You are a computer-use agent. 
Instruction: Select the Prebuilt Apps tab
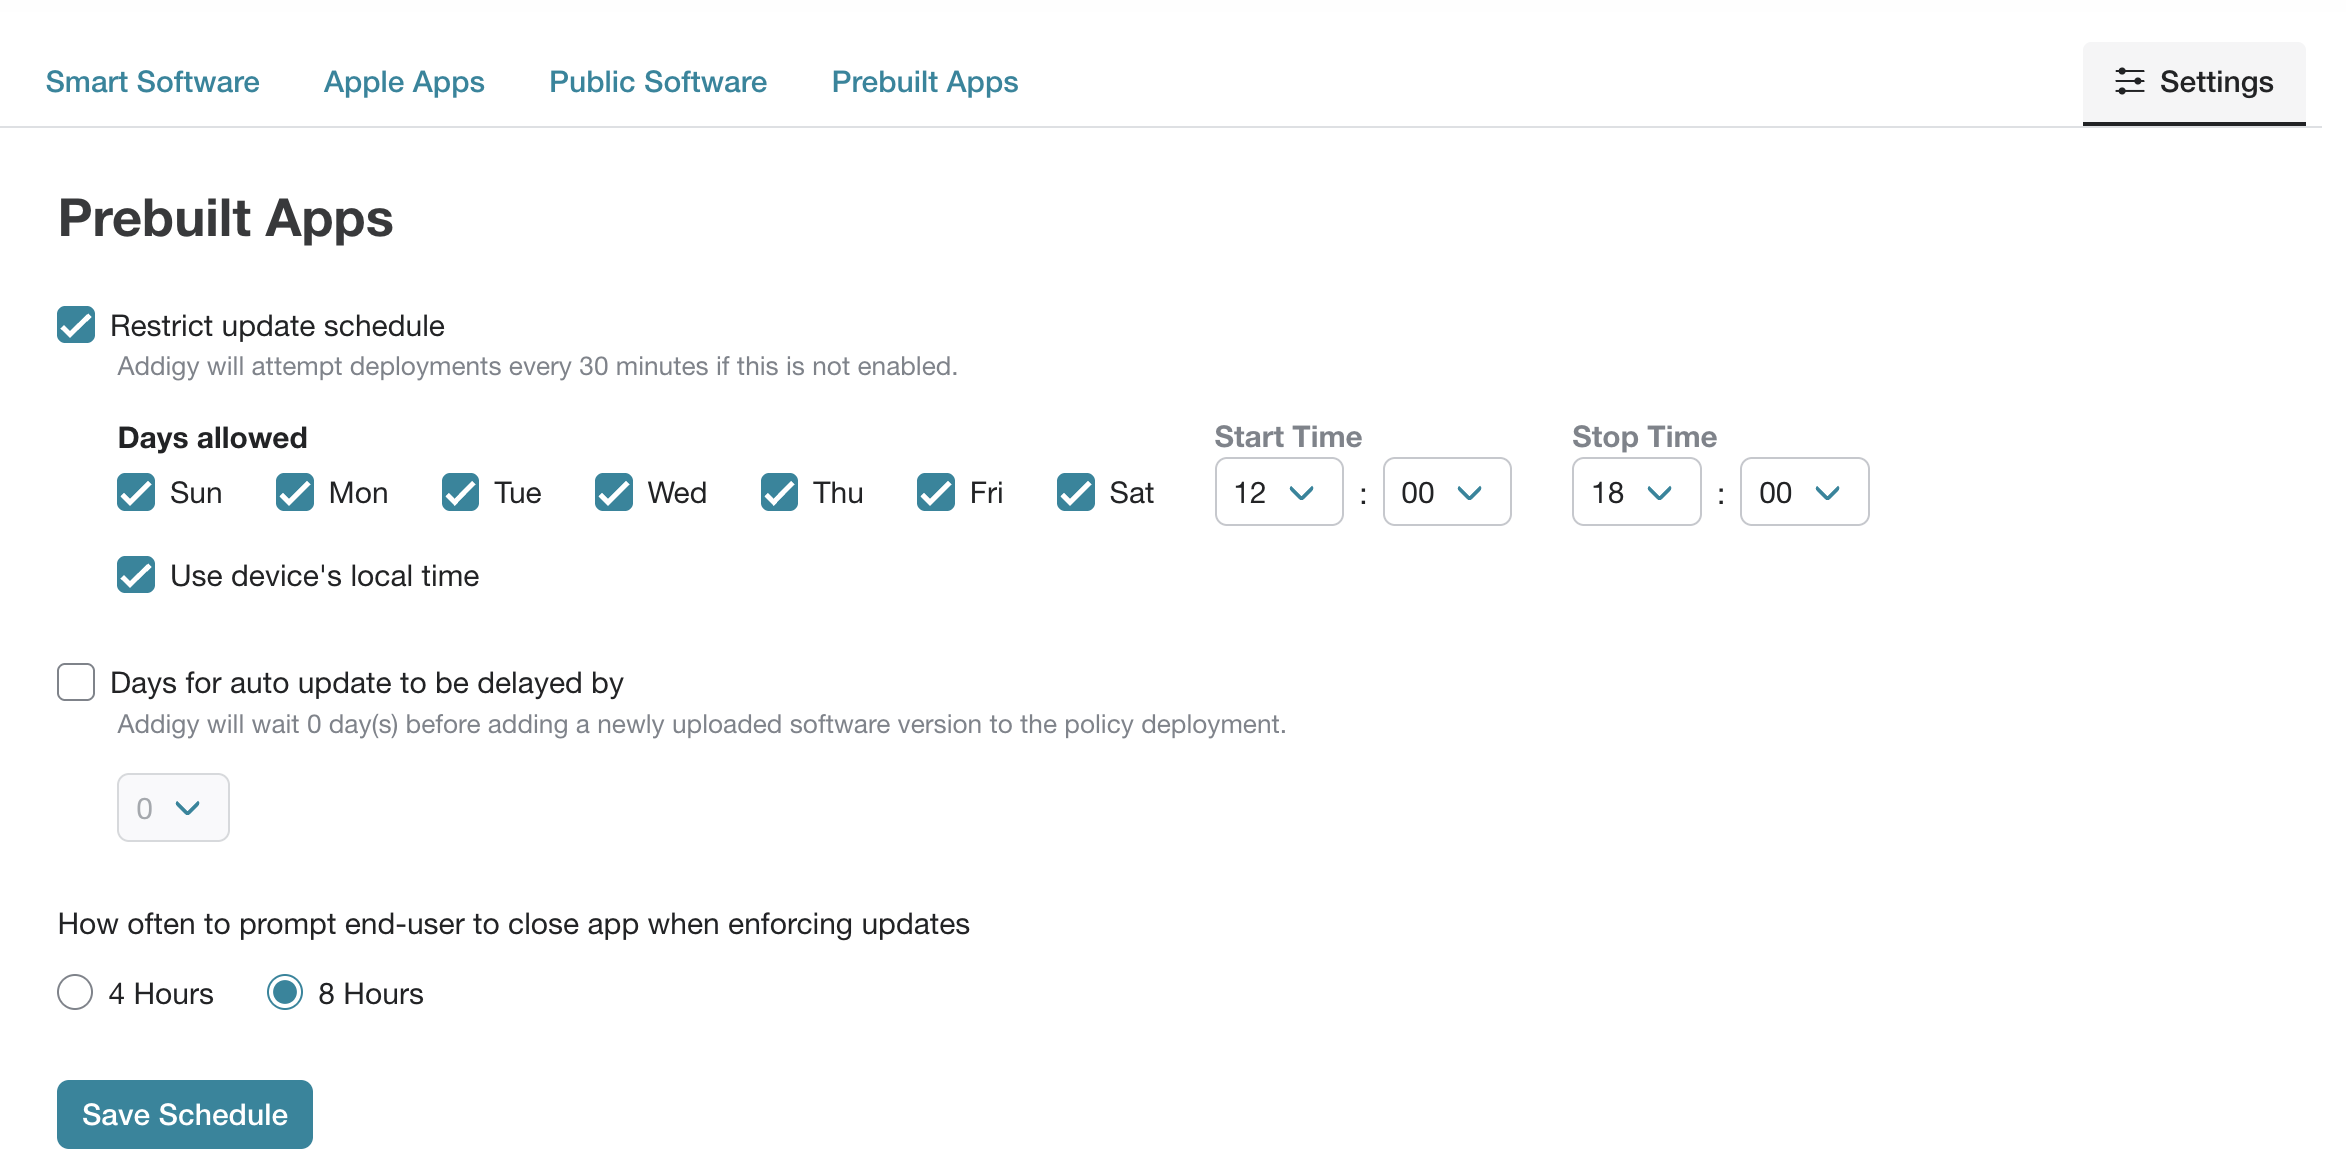(x=925, y=81)
